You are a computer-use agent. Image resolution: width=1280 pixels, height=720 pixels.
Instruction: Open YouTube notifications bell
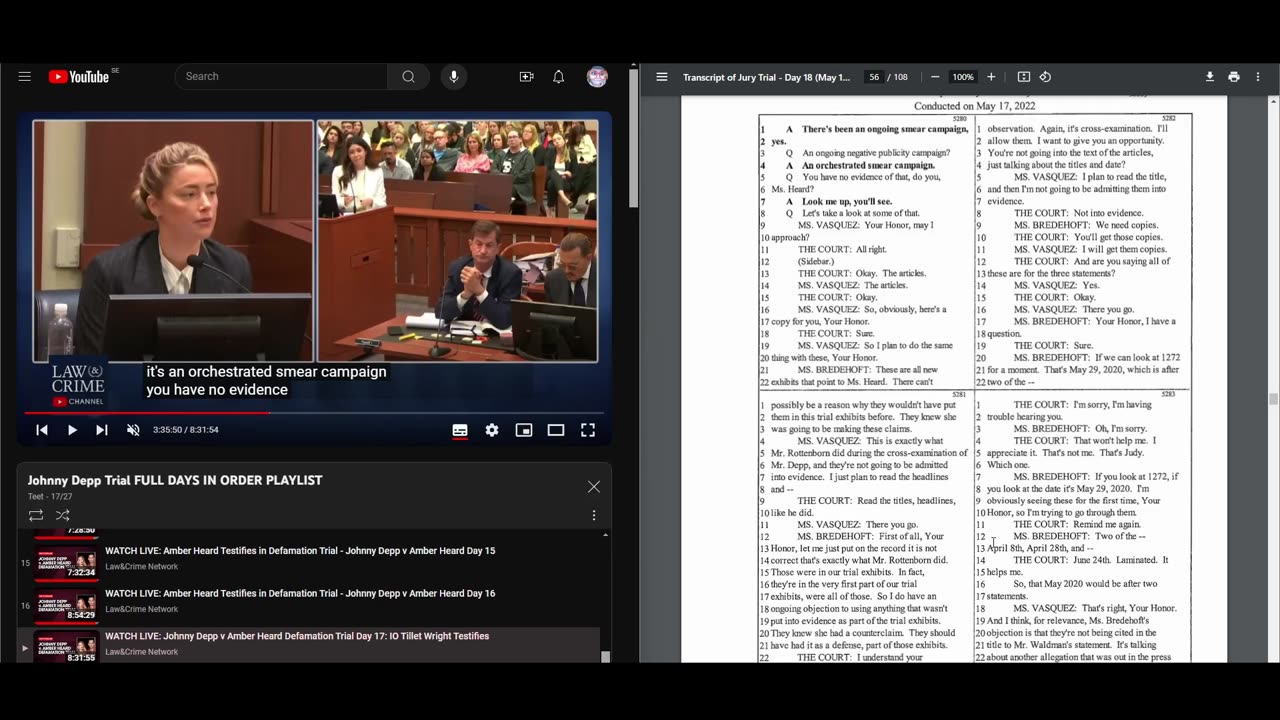point(559,77)
